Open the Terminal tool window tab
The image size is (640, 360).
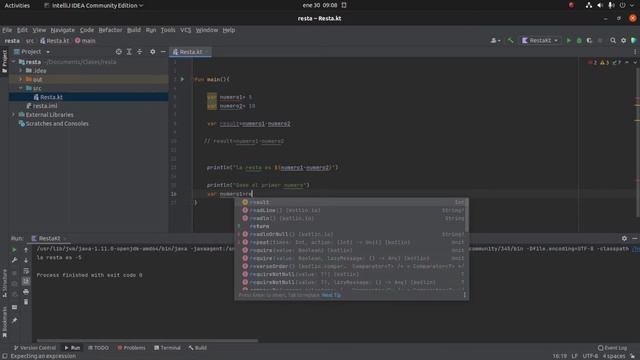(x=167, y=348)
